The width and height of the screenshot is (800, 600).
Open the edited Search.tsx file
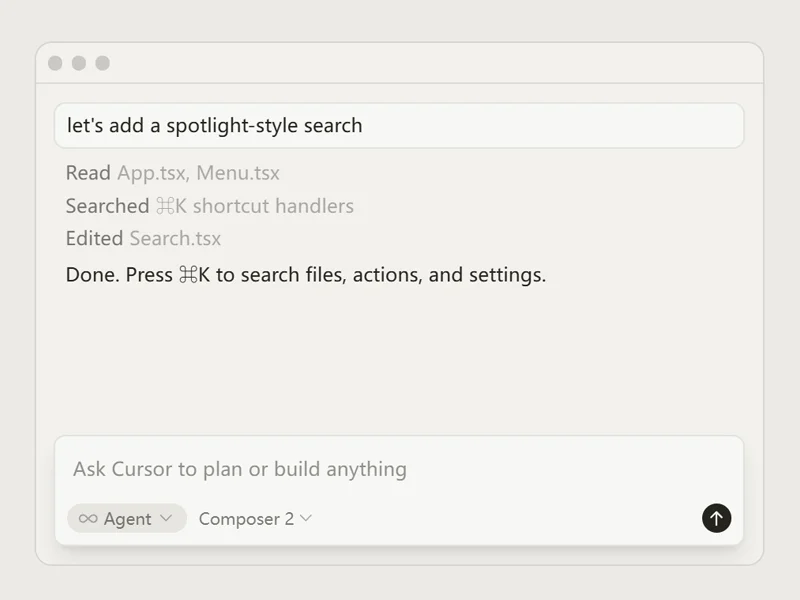point(175,239)
